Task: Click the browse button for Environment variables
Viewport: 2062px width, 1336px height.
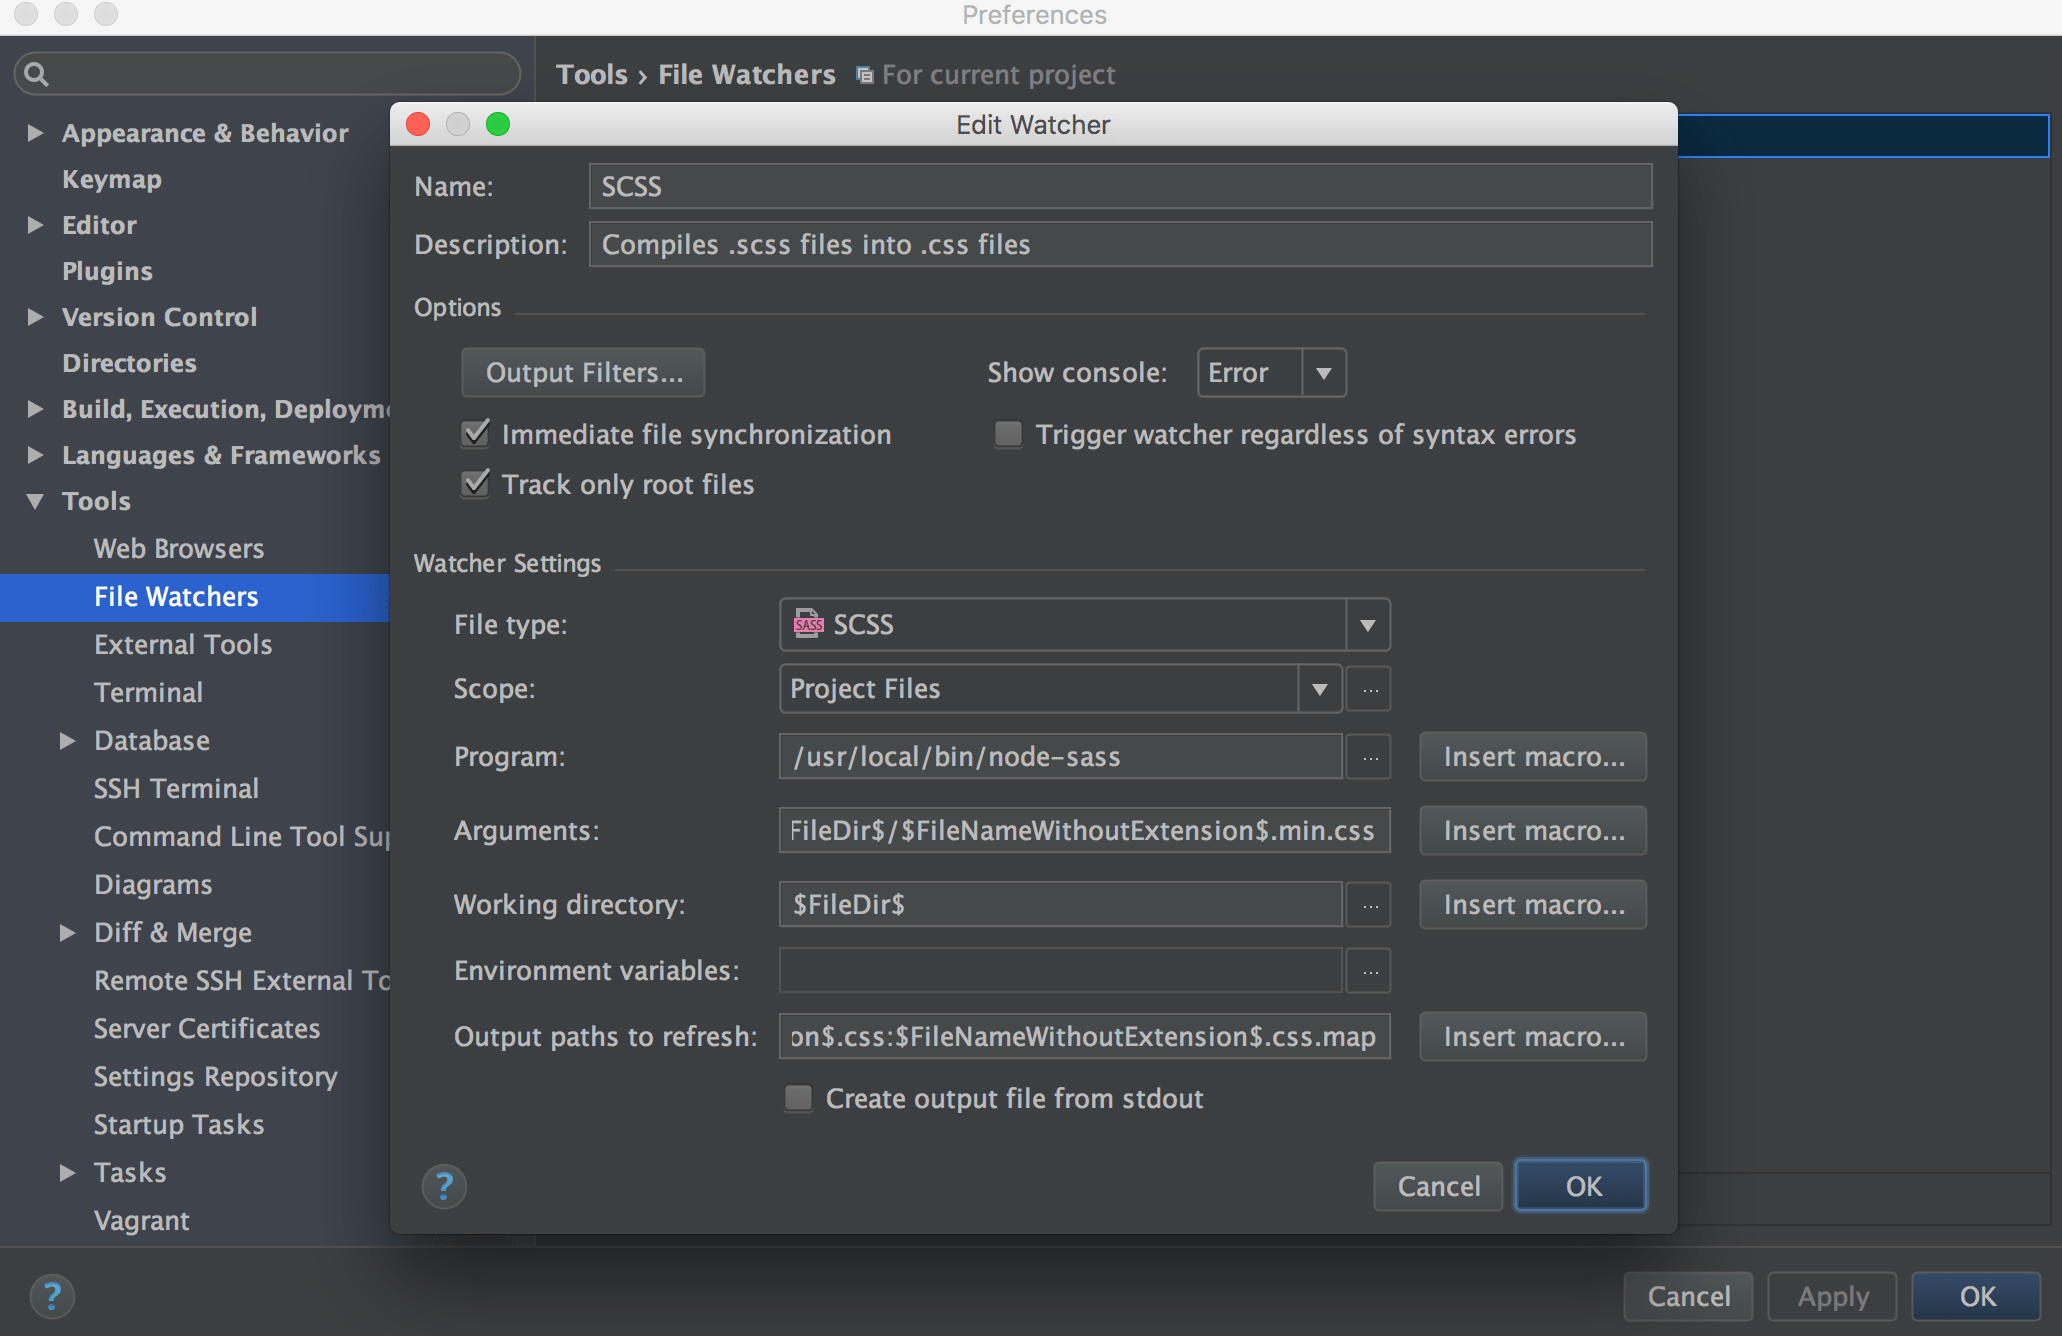Action: click(1368, 970)
